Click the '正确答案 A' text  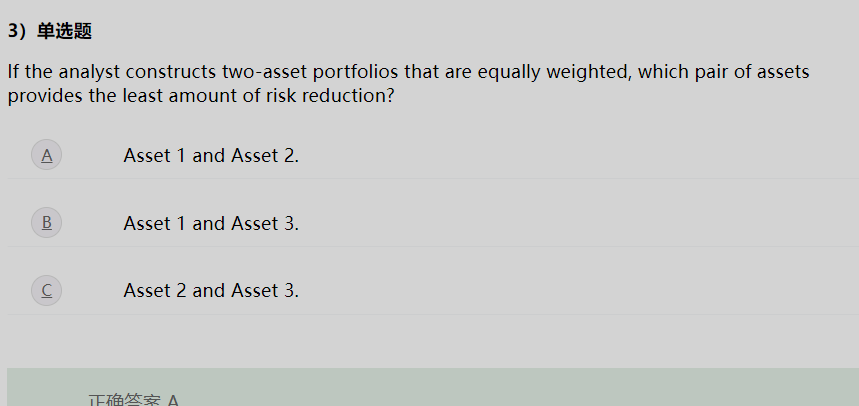tap(134, 400)
